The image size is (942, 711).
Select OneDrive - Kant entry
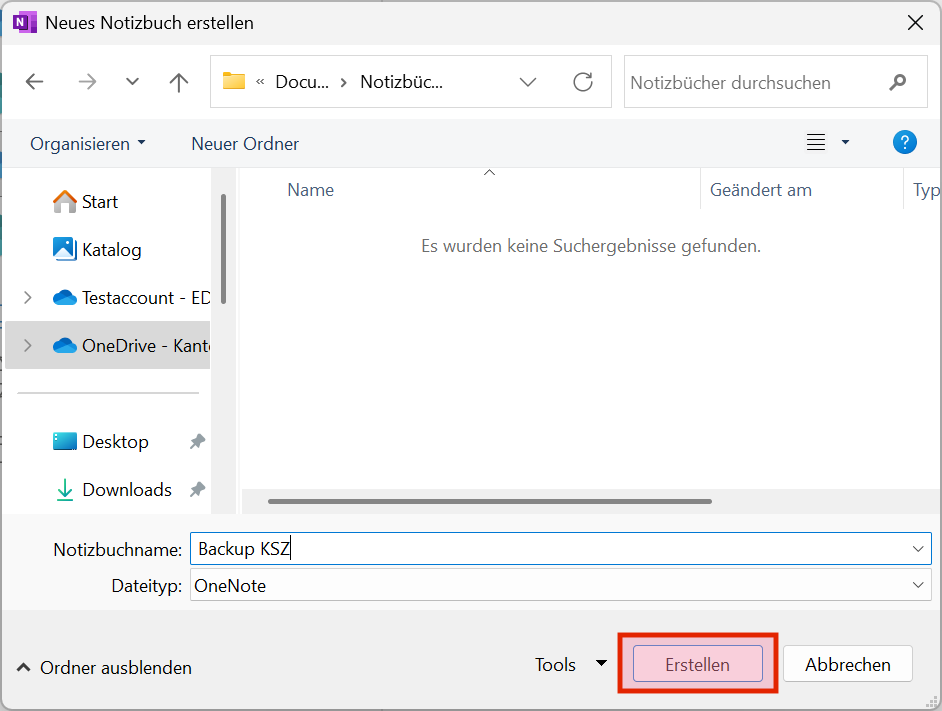(x=108, y=346)
